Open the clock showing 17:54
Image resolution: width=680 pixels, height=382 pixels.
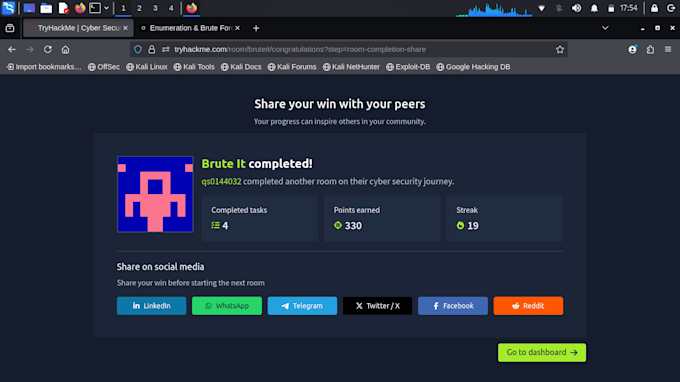pos(628,8)
